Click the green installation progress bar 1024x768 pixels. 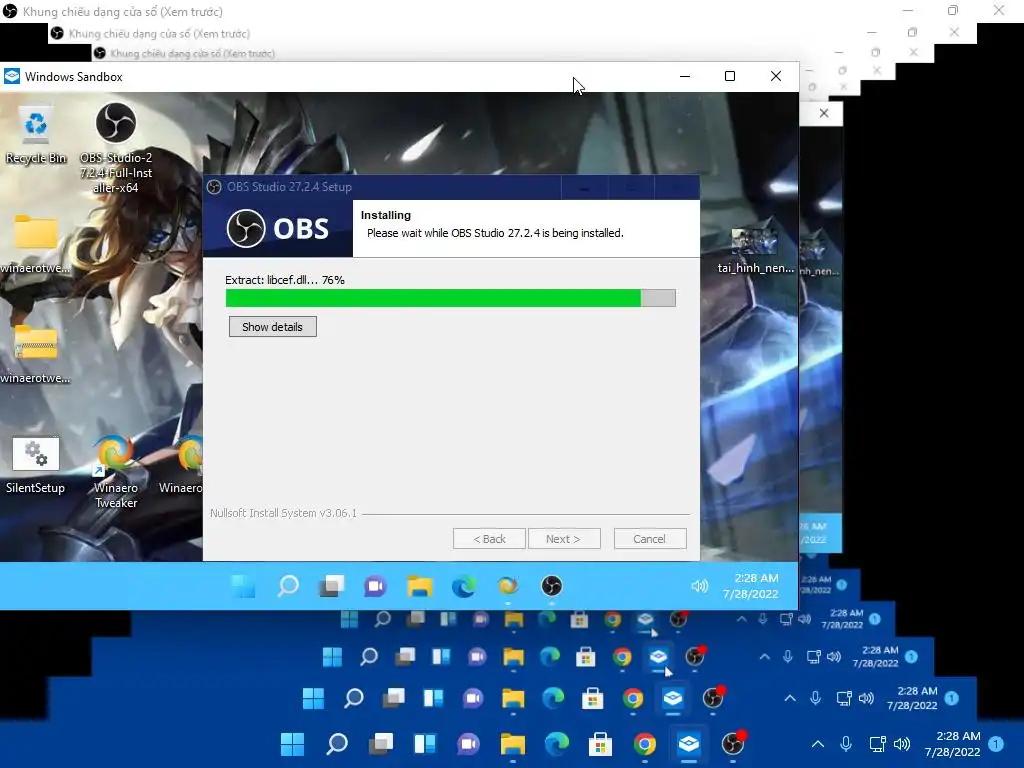coord(451,298)
